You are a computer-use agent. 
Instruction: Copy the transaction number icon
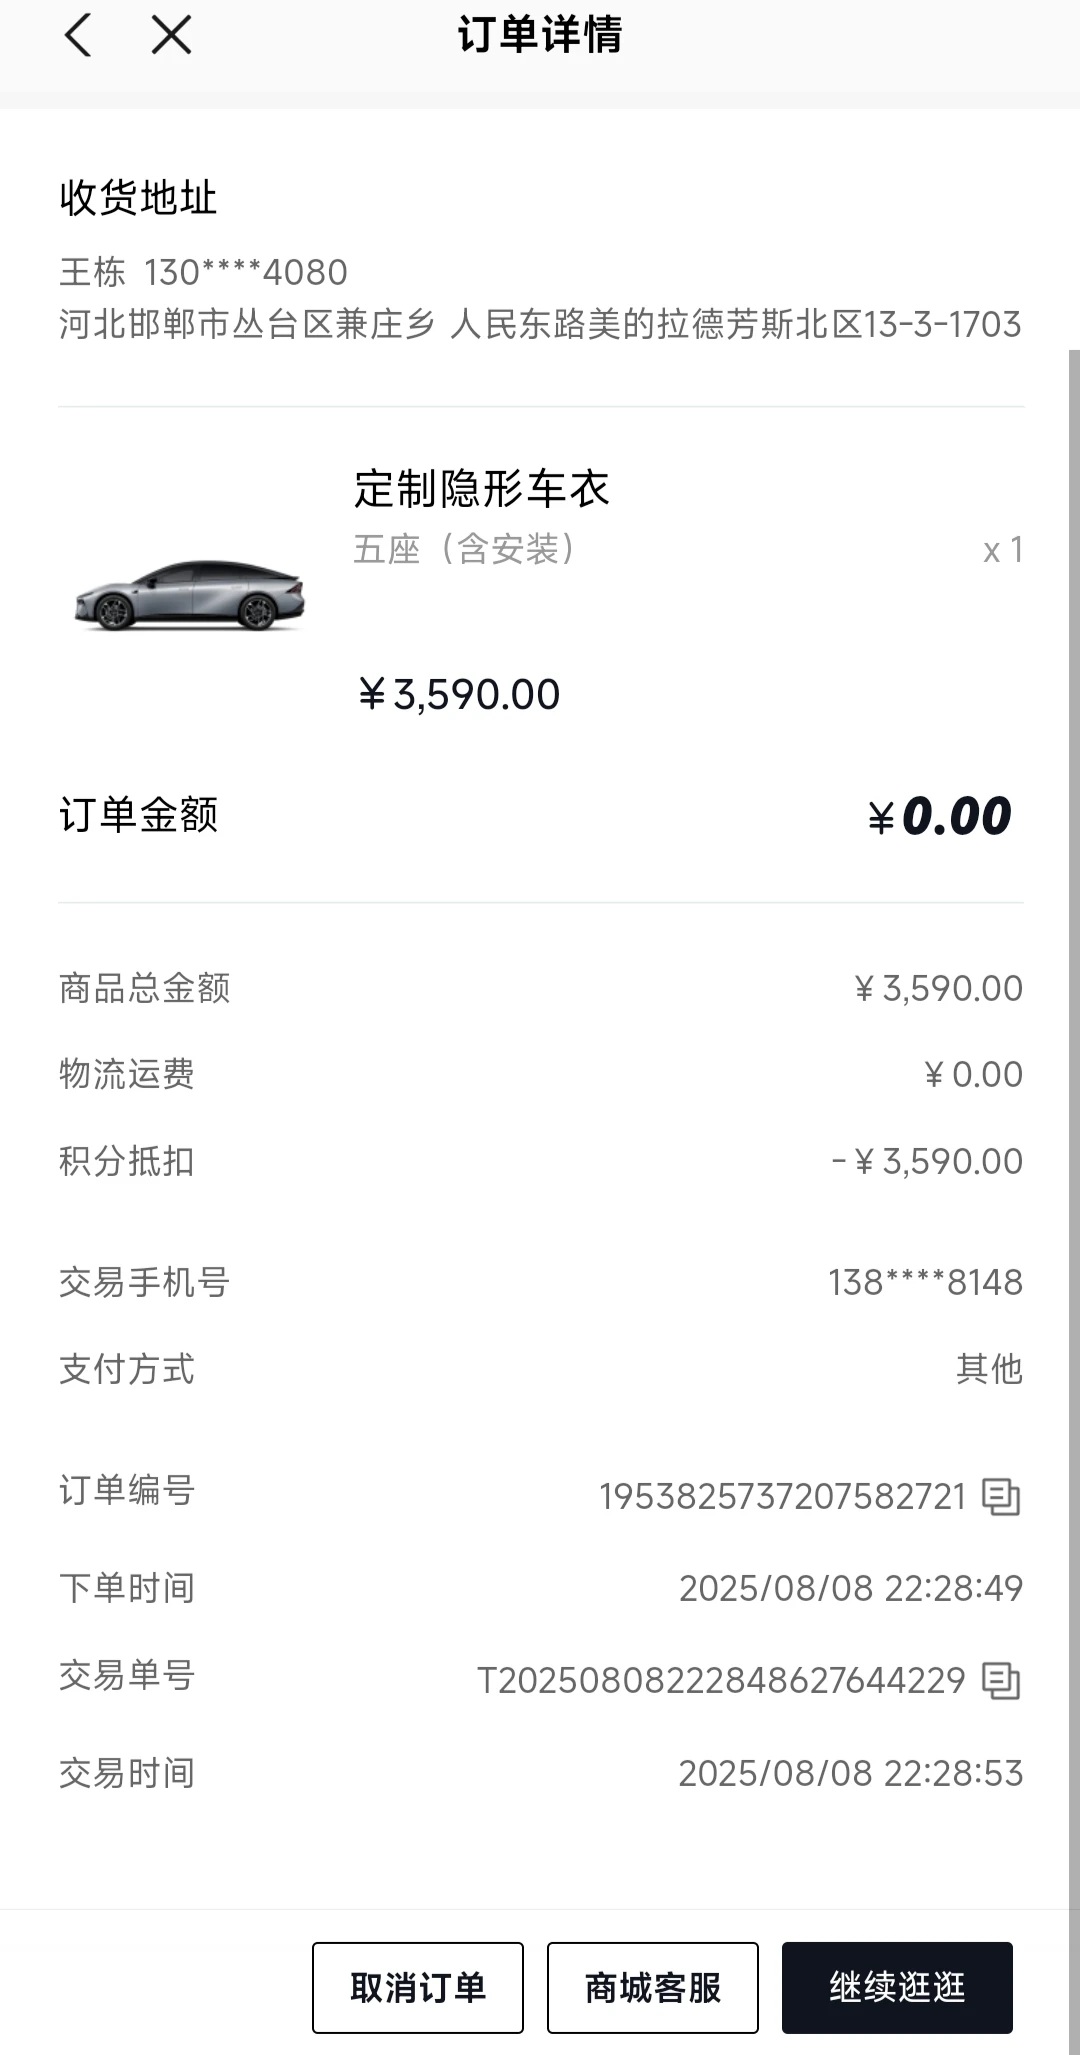(1001, 1680)
